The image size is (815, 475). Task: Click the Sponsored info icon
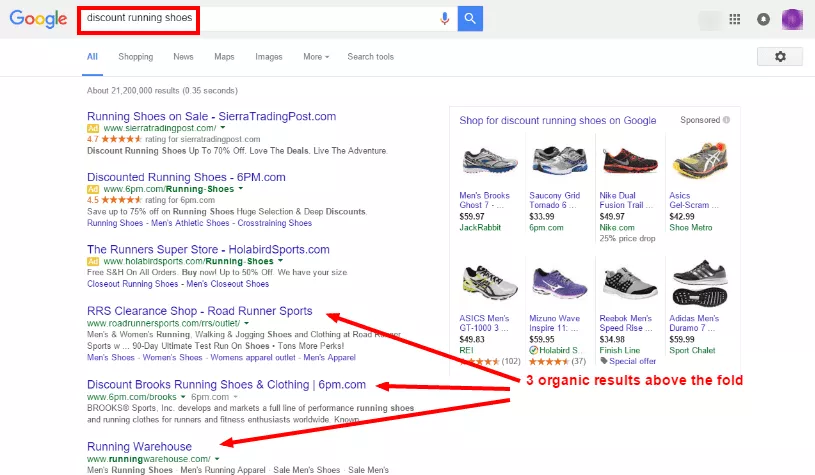(x=726, y=120)
